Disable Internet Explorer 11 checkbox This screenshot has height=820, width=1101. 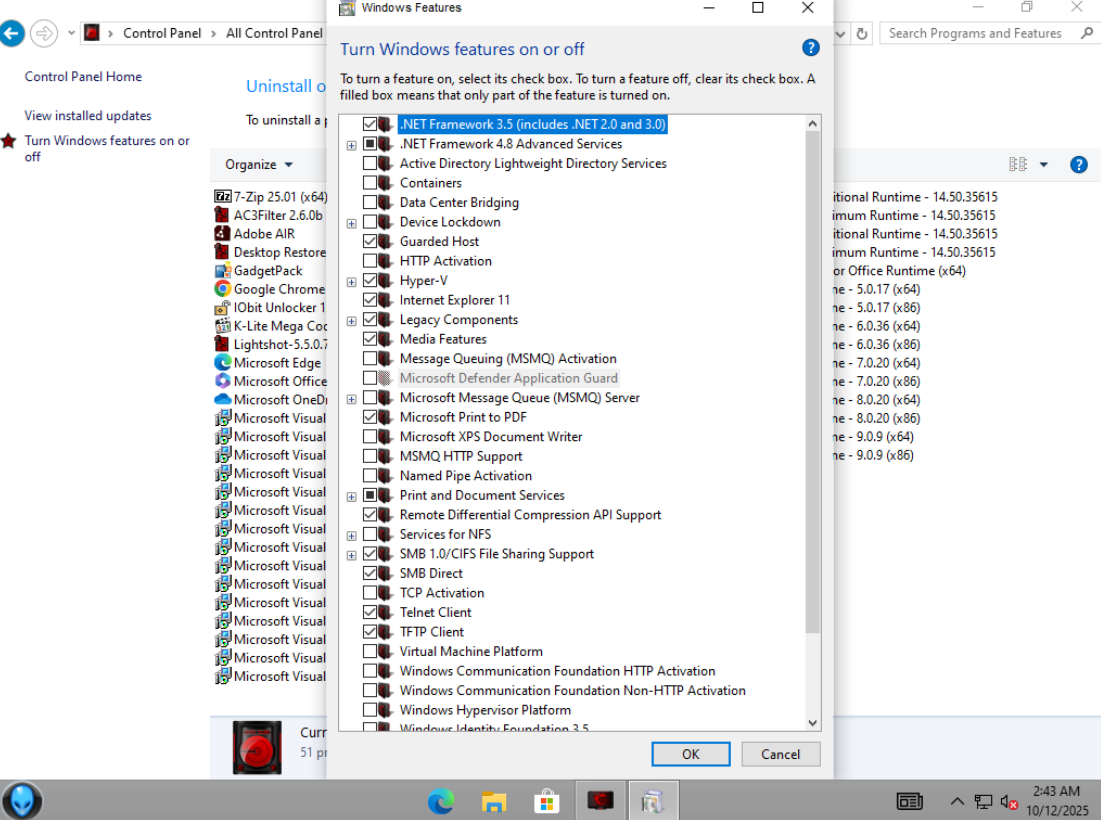370,300
